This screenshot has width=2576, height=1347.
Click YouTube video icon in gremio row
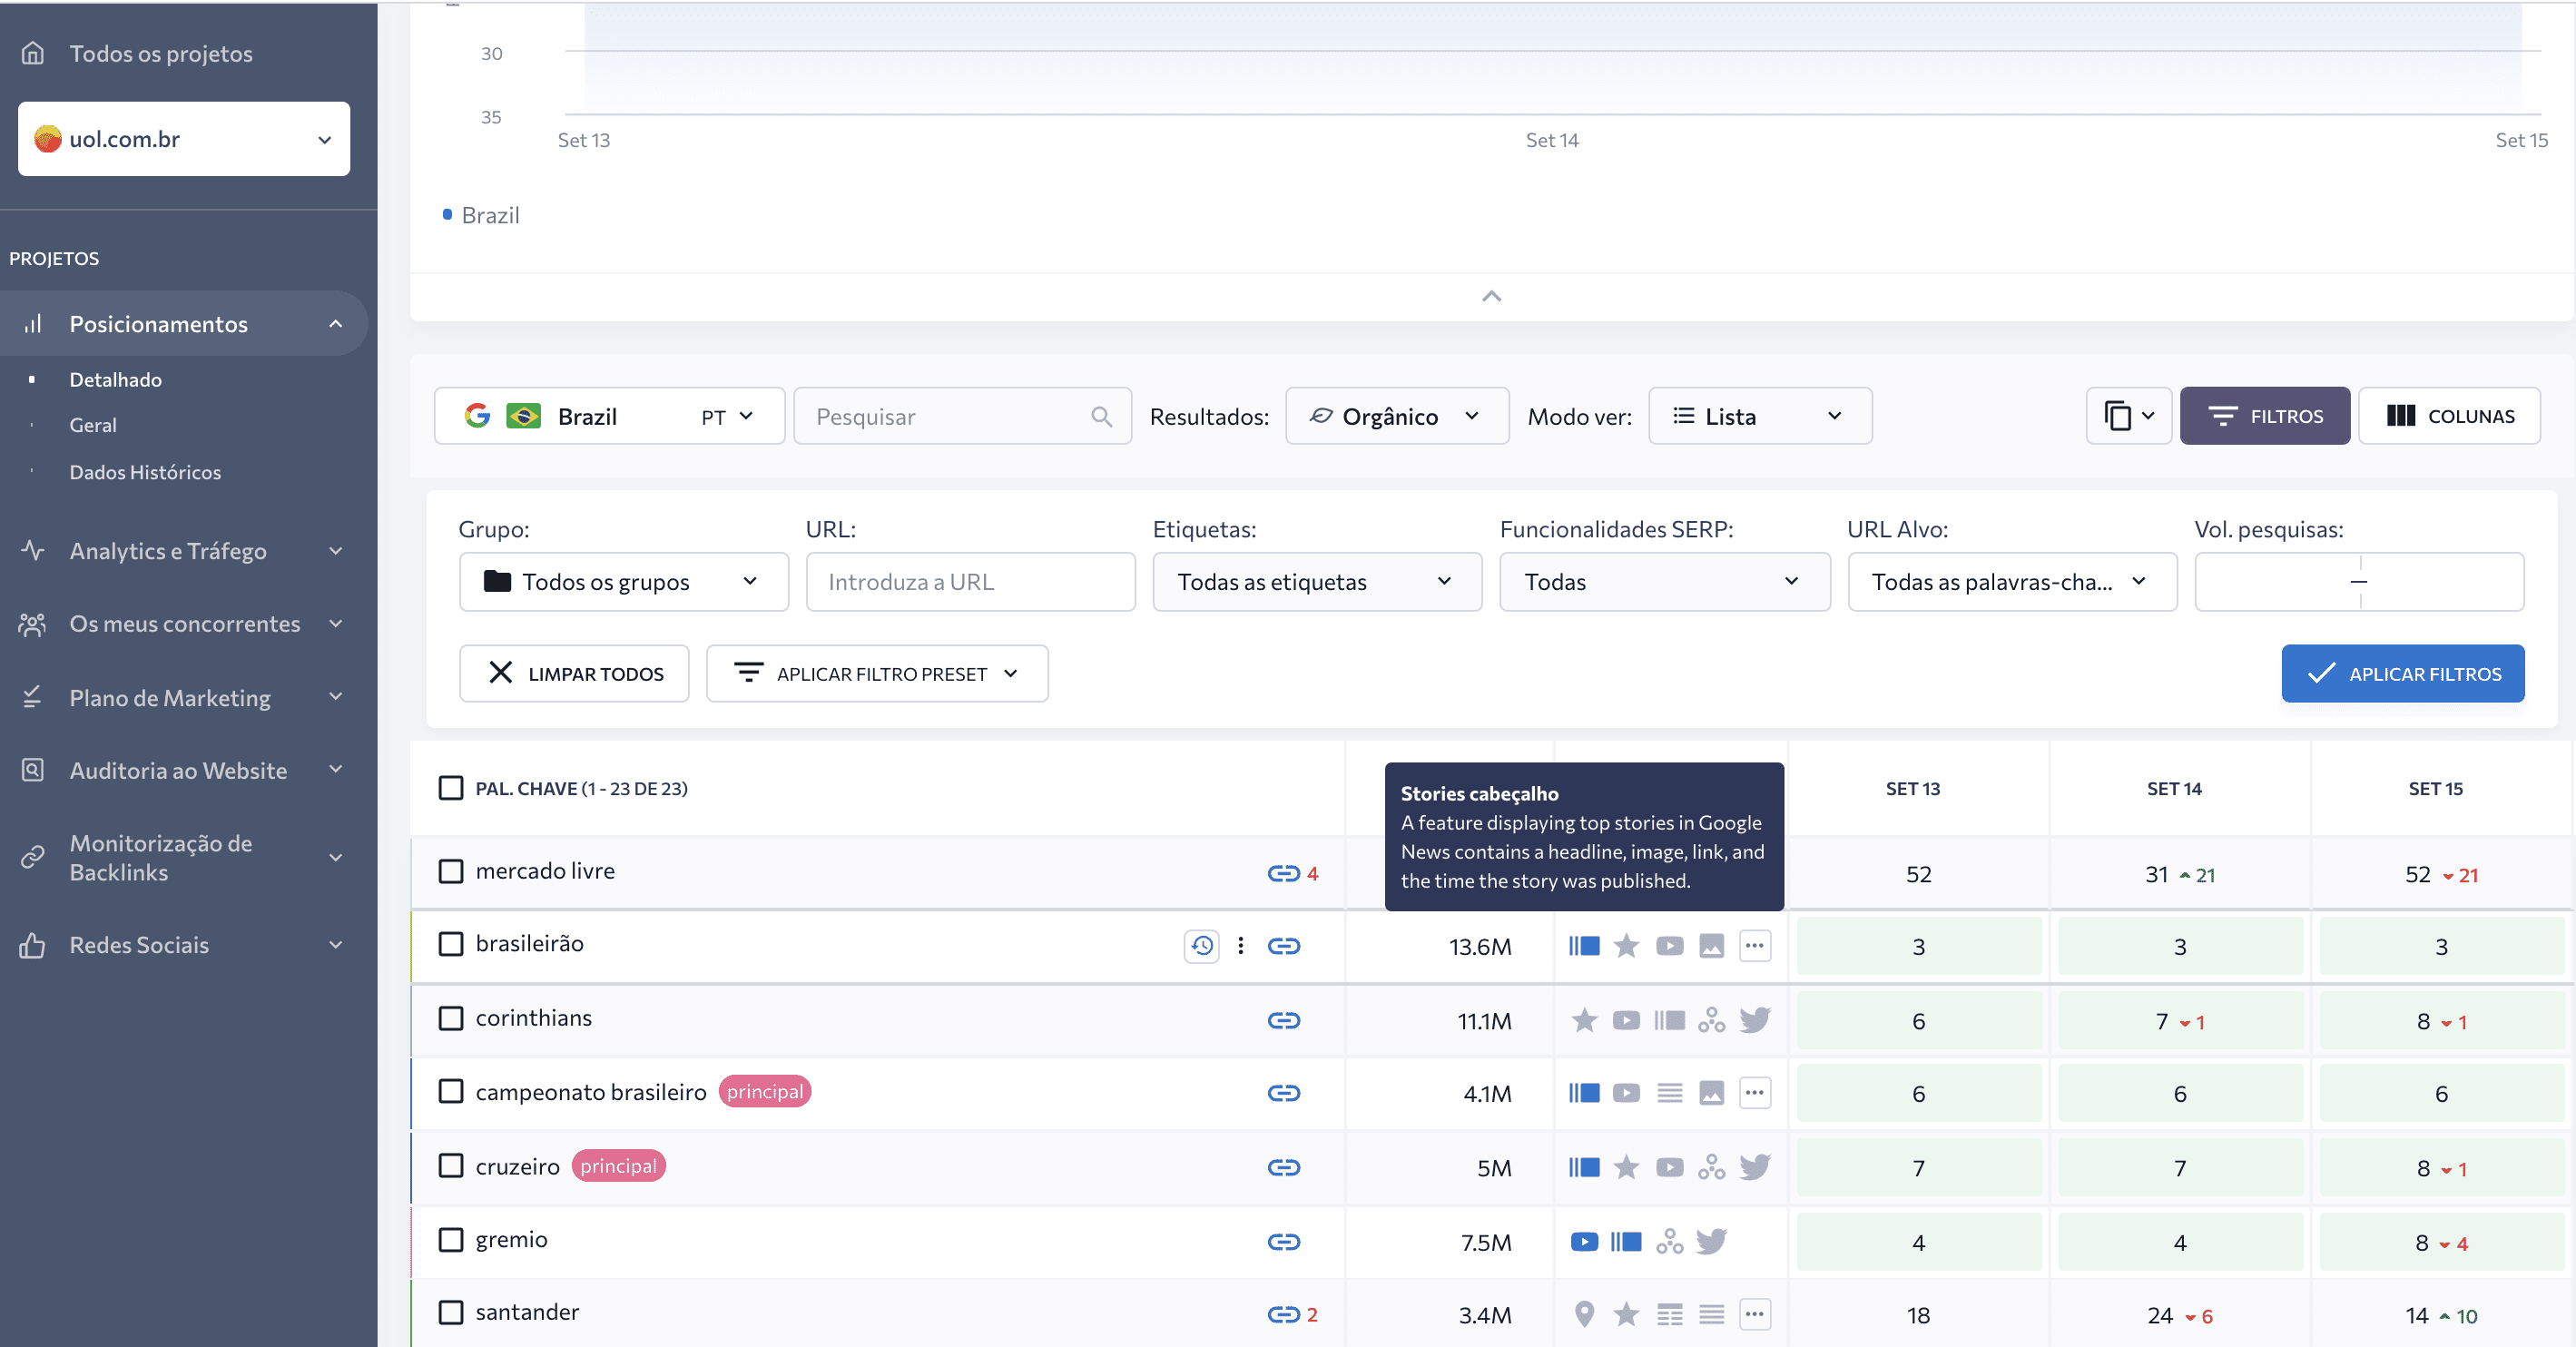pos(1584,1241)
